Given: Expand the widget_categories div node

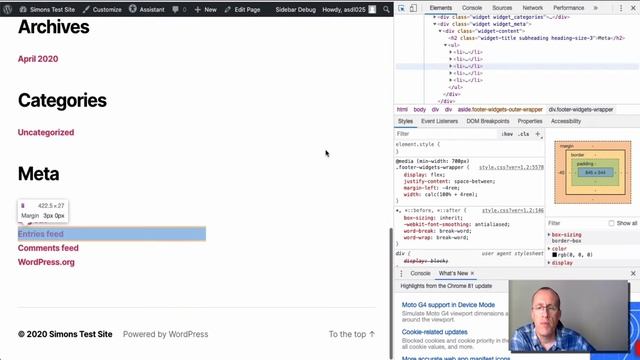Looking at the screenshot, I should (x=434, y=17).
